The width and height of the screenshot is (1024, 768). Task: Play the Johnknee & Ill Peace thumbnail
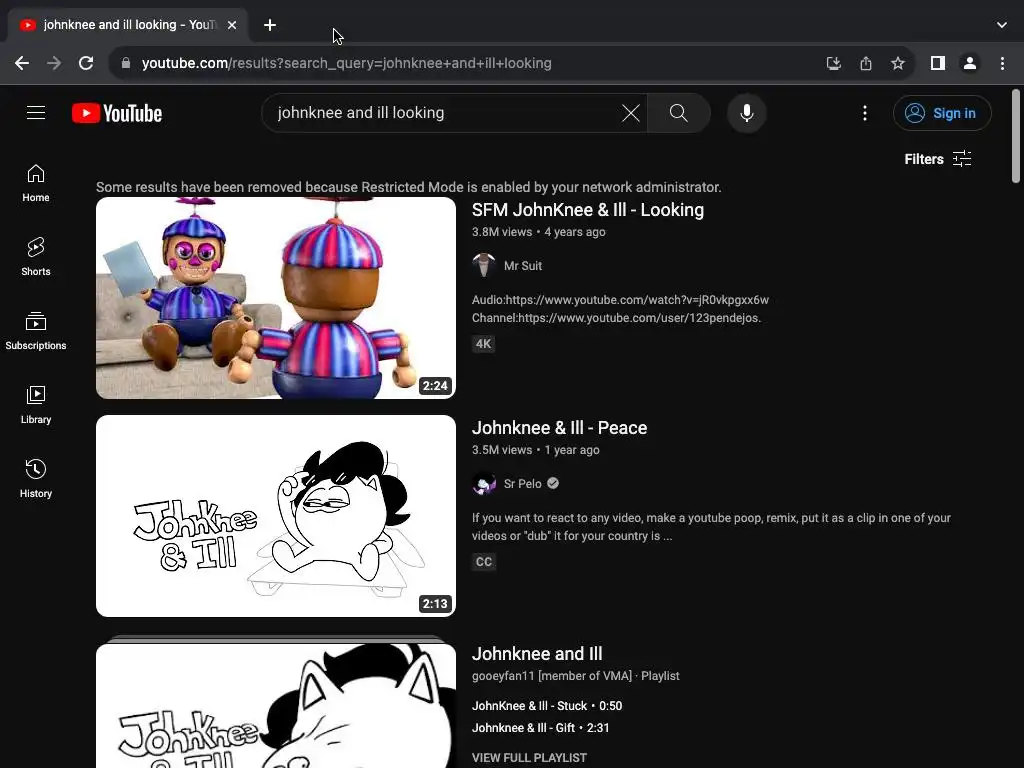click(x=276, y=516)
